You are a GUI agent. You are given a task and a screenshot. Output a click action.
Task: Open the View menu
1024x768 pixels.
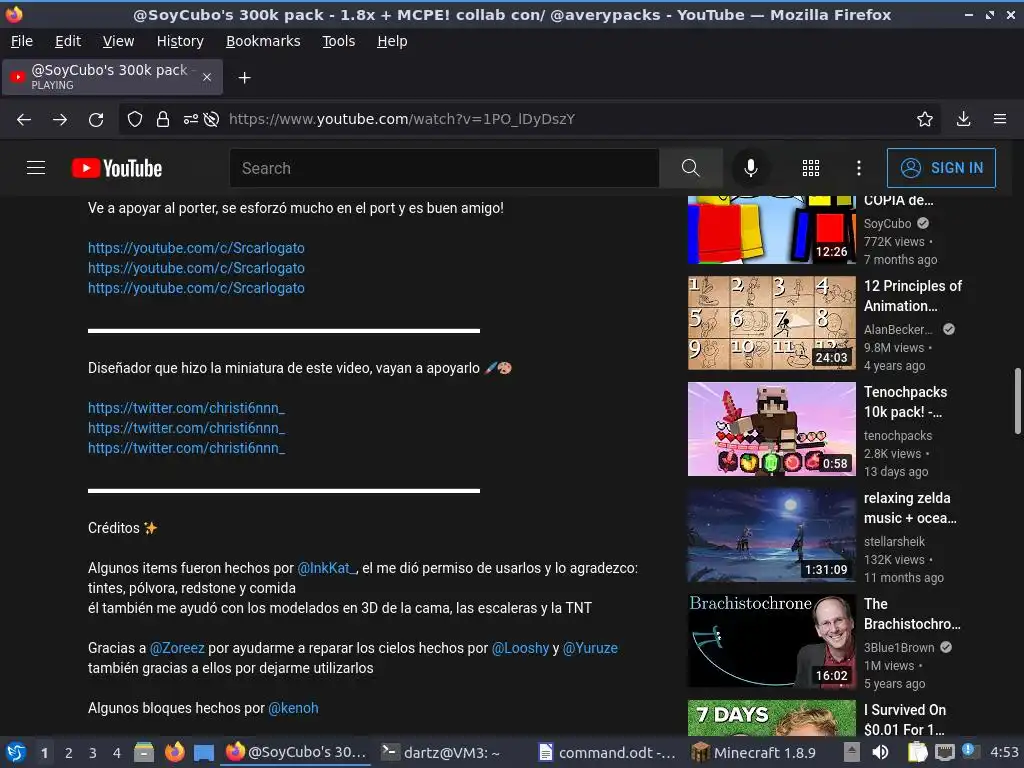click(x=118, y=41)
